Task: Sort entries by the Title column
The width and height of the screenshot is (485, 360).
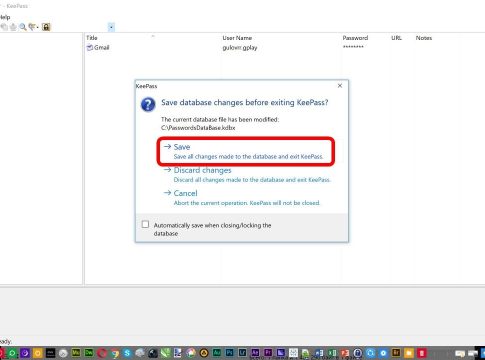Action: coord(92,38)
